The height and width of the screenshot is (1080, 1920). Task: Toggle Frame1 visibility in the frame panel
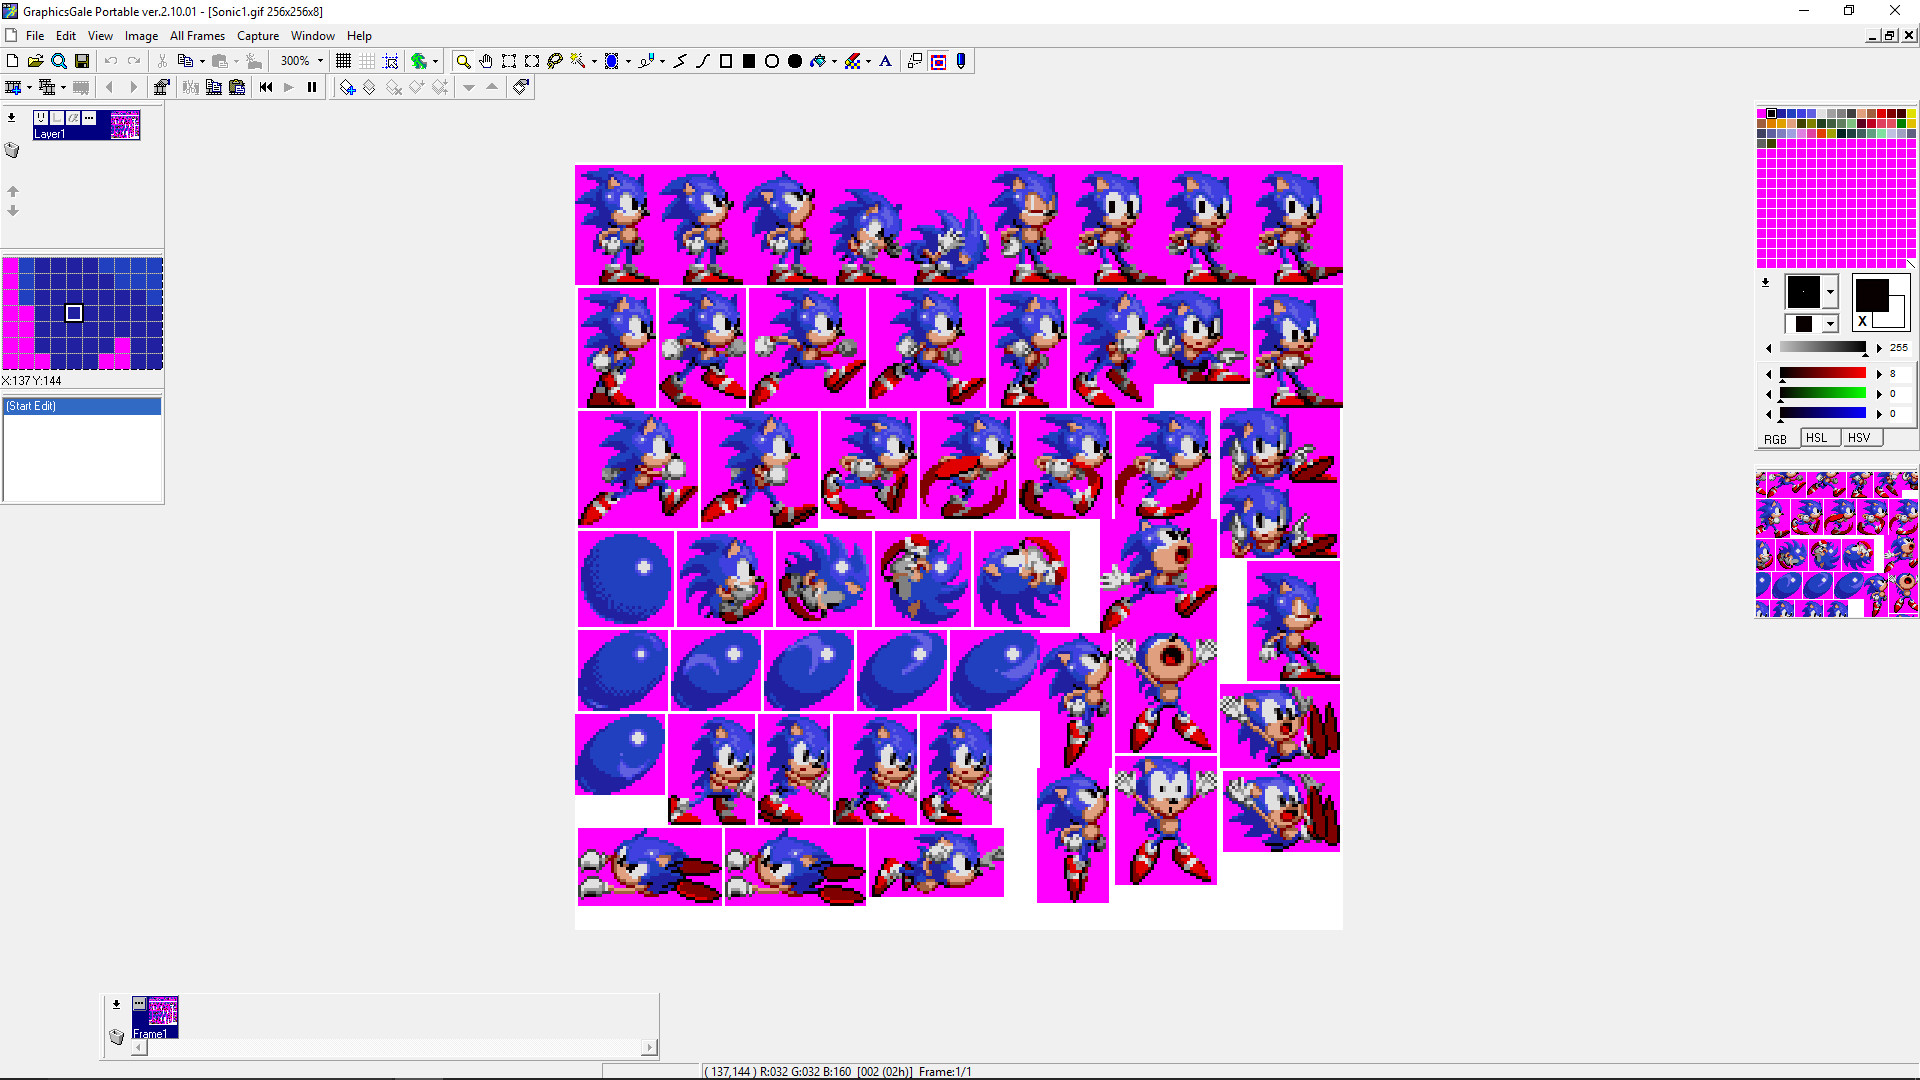point(139,1005)
